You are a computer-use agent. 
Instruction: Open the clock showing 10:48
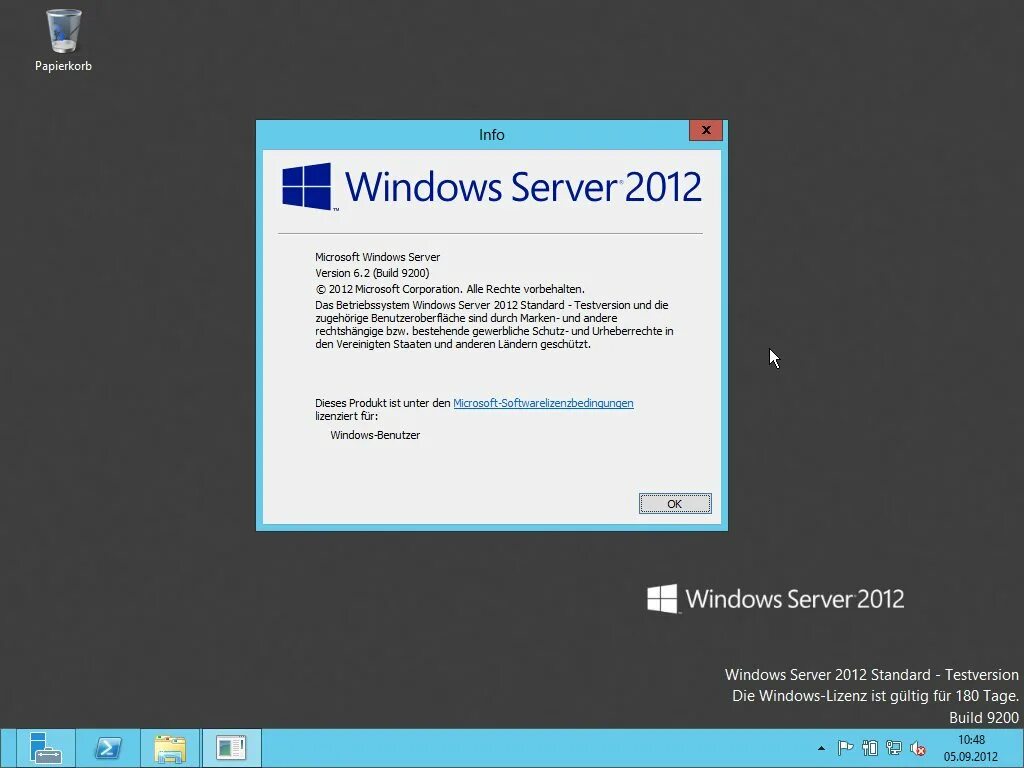coord(971,740)
